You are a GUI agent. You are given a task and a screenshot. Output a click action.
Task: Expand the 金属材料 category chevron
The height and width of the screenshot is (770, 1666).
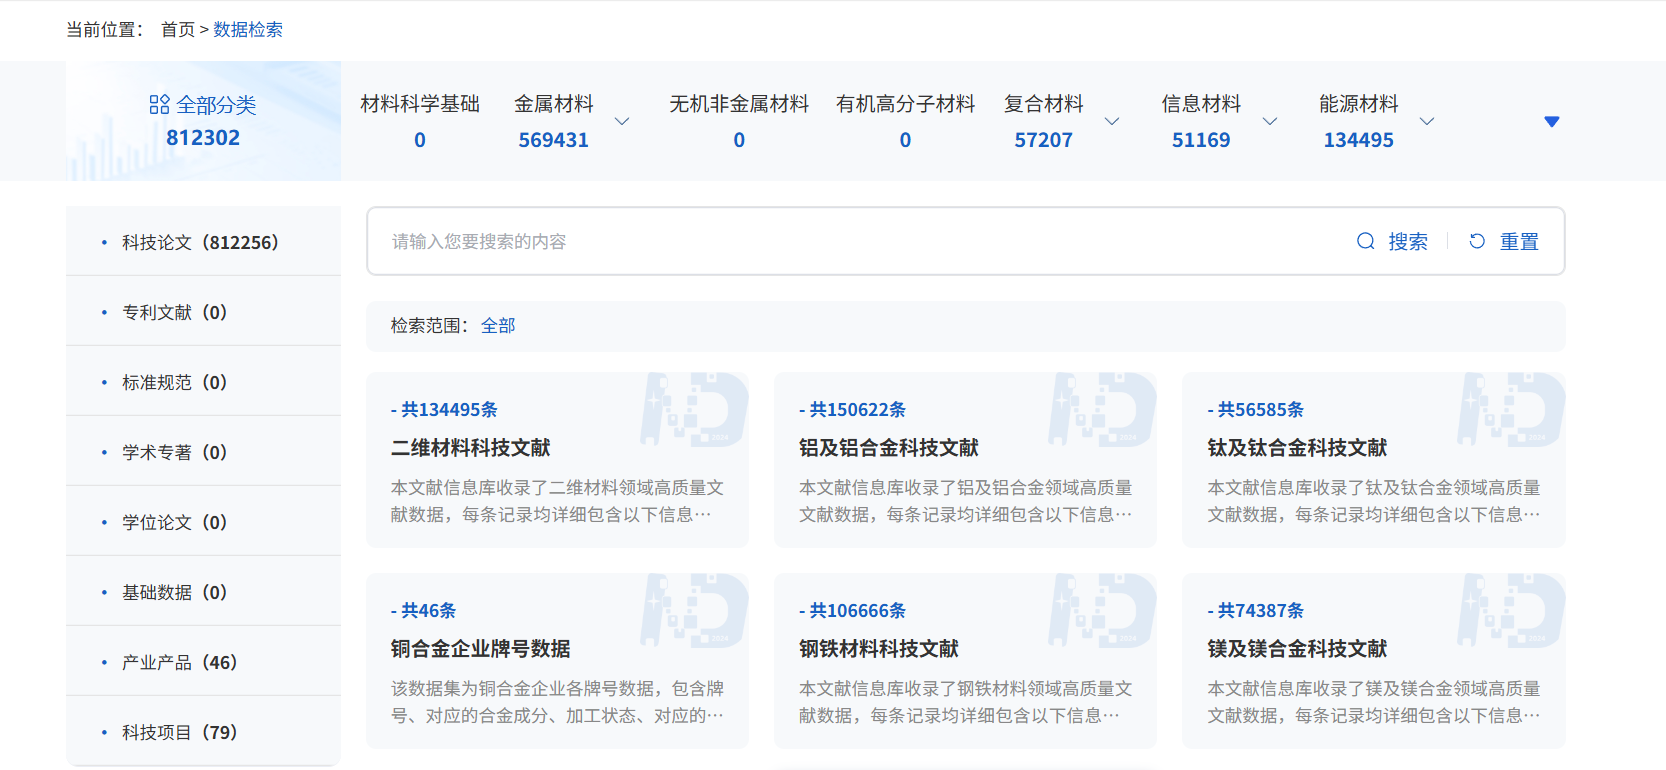622,121
